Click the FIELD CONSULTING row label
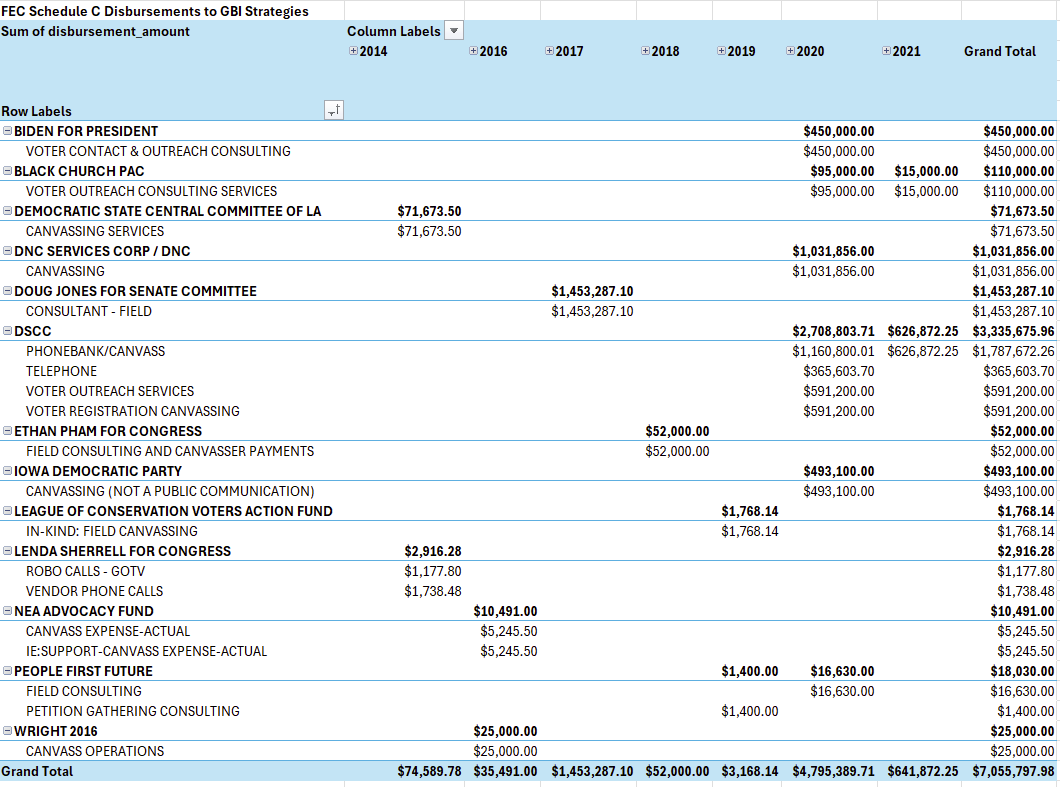Viewport: 1060px width, 787px height. pyautogui.click(x=84, y=691)
